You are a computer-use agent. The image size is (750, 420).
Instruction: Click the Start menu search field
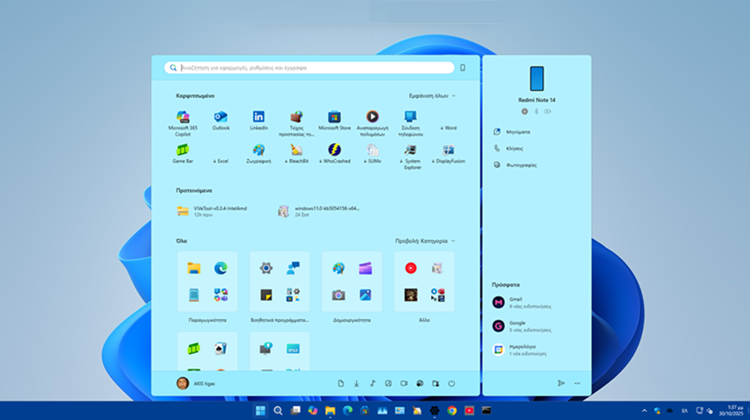click(x=309, y=68)
